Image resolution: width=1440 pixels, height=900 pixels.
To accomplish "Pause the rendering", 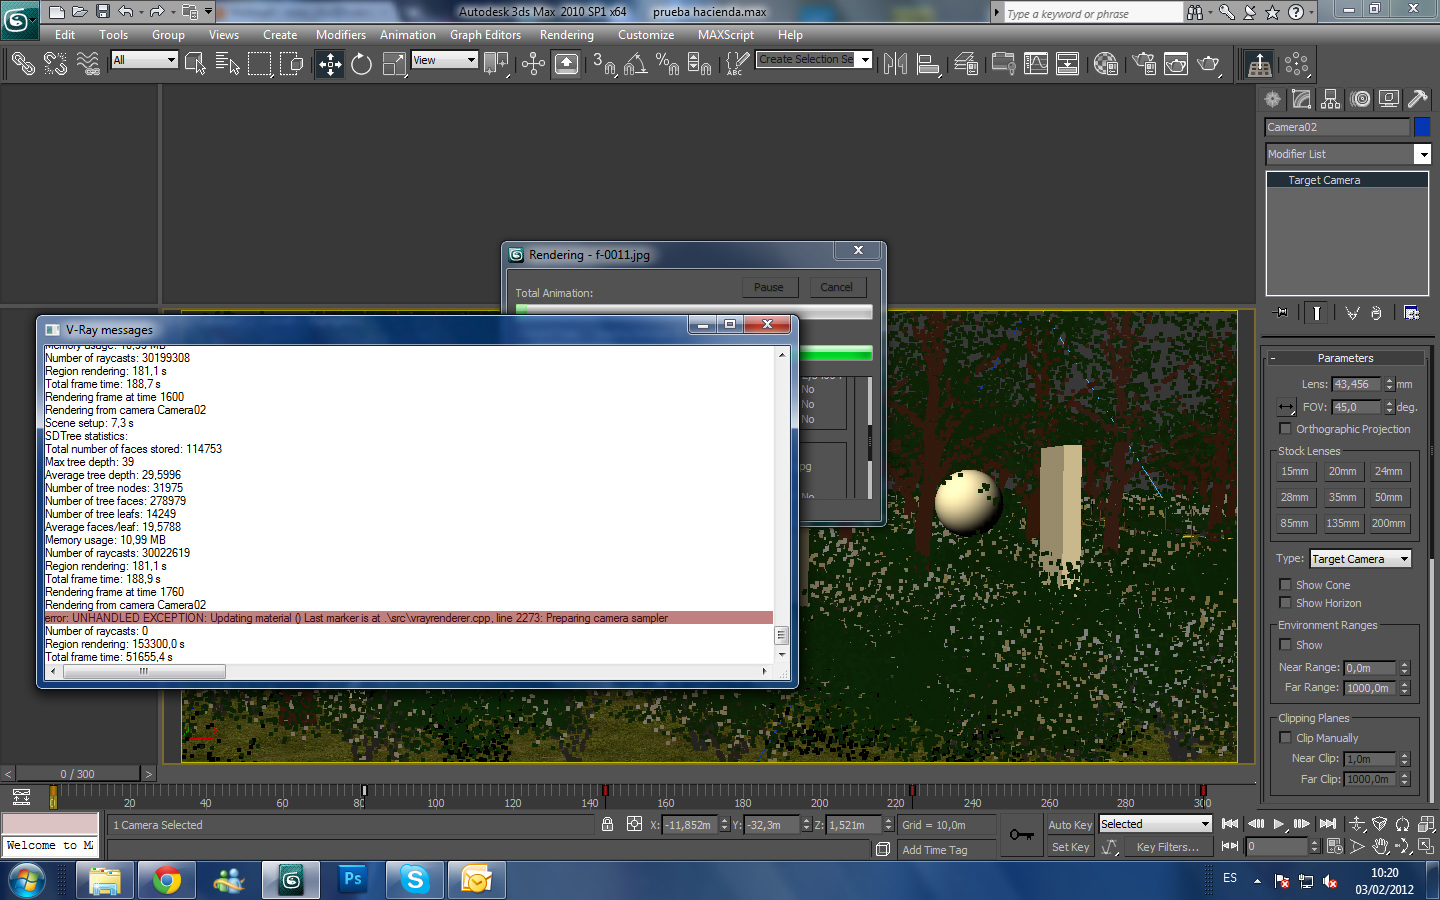I will (x=769, y=287).
